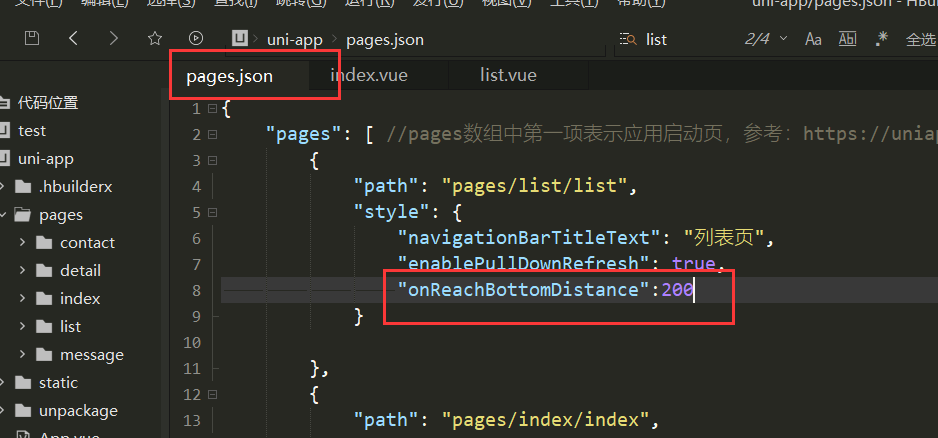The height and width of the screenshot is (438, 938).
Task: Click line number 8 in gutter
Action: click(196, 290)
